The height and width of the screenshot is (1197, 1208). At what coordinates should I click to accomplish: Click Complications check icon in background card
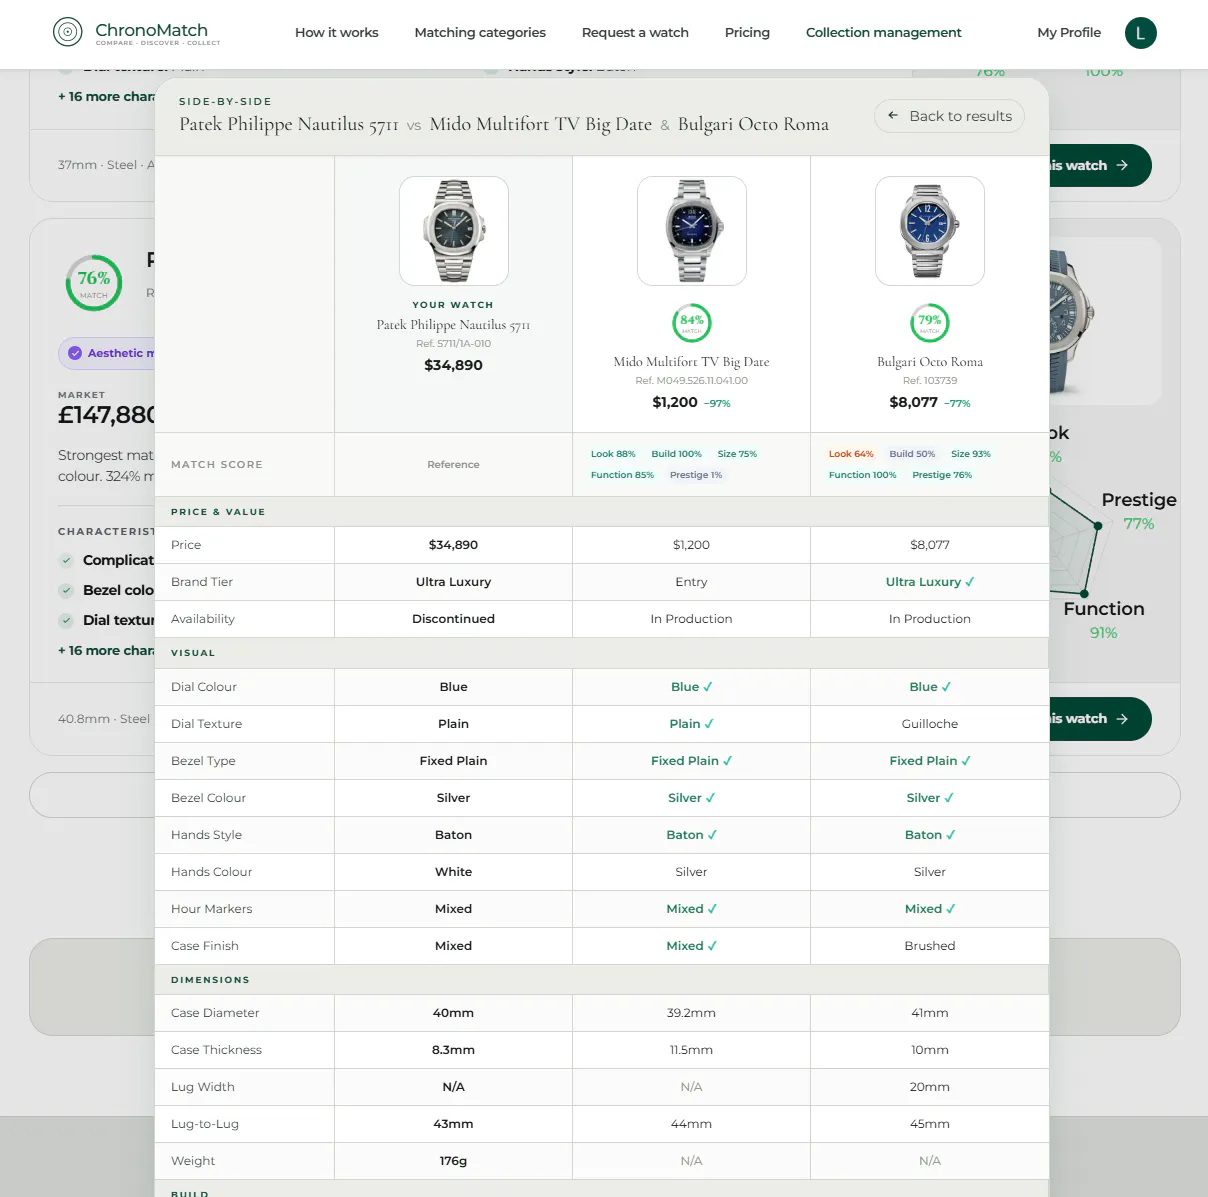(x=66, y=561)
